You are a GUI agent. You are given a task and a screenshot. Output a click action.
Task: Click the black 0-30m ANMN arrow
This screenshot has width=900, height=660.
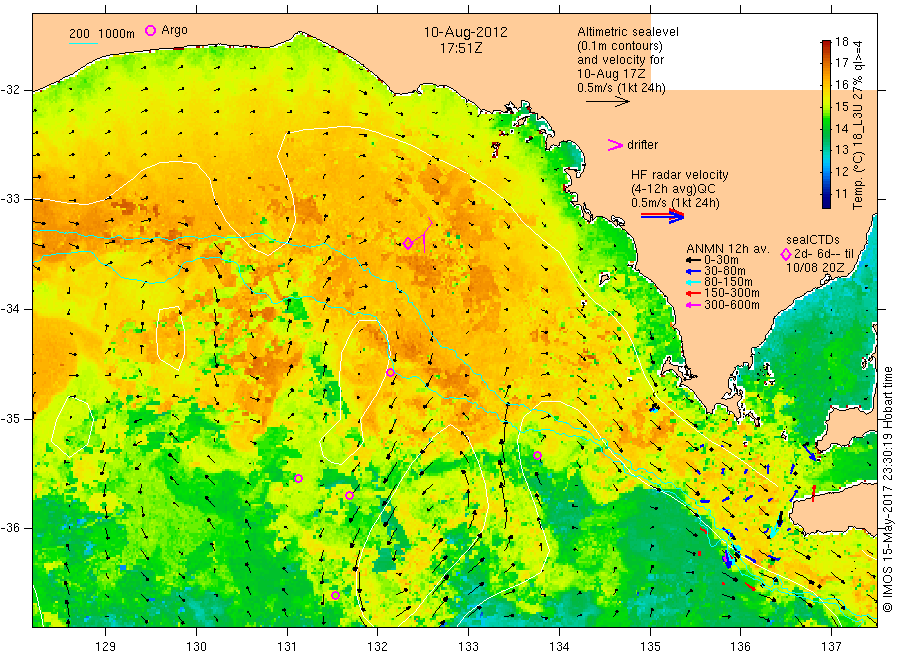pos(694,260)
